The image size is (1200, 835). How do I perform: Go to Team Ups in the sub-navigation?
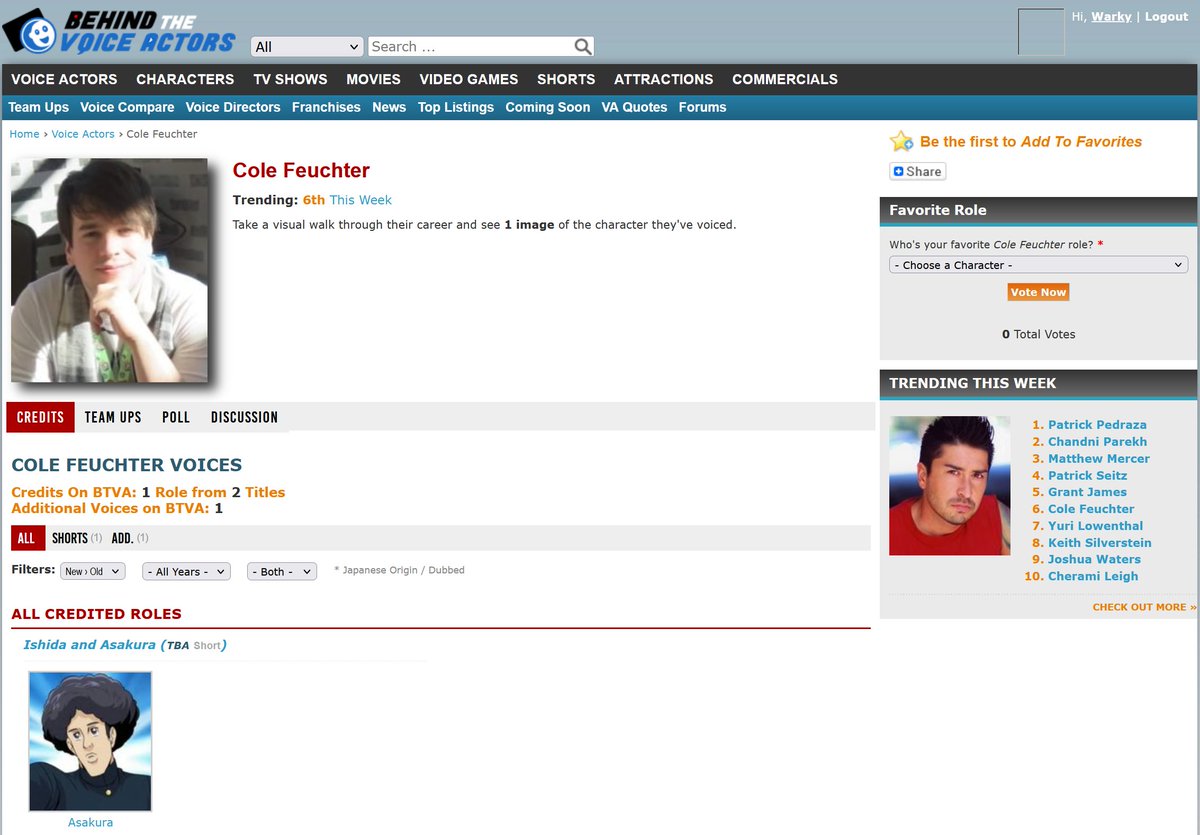pos(38,107)
